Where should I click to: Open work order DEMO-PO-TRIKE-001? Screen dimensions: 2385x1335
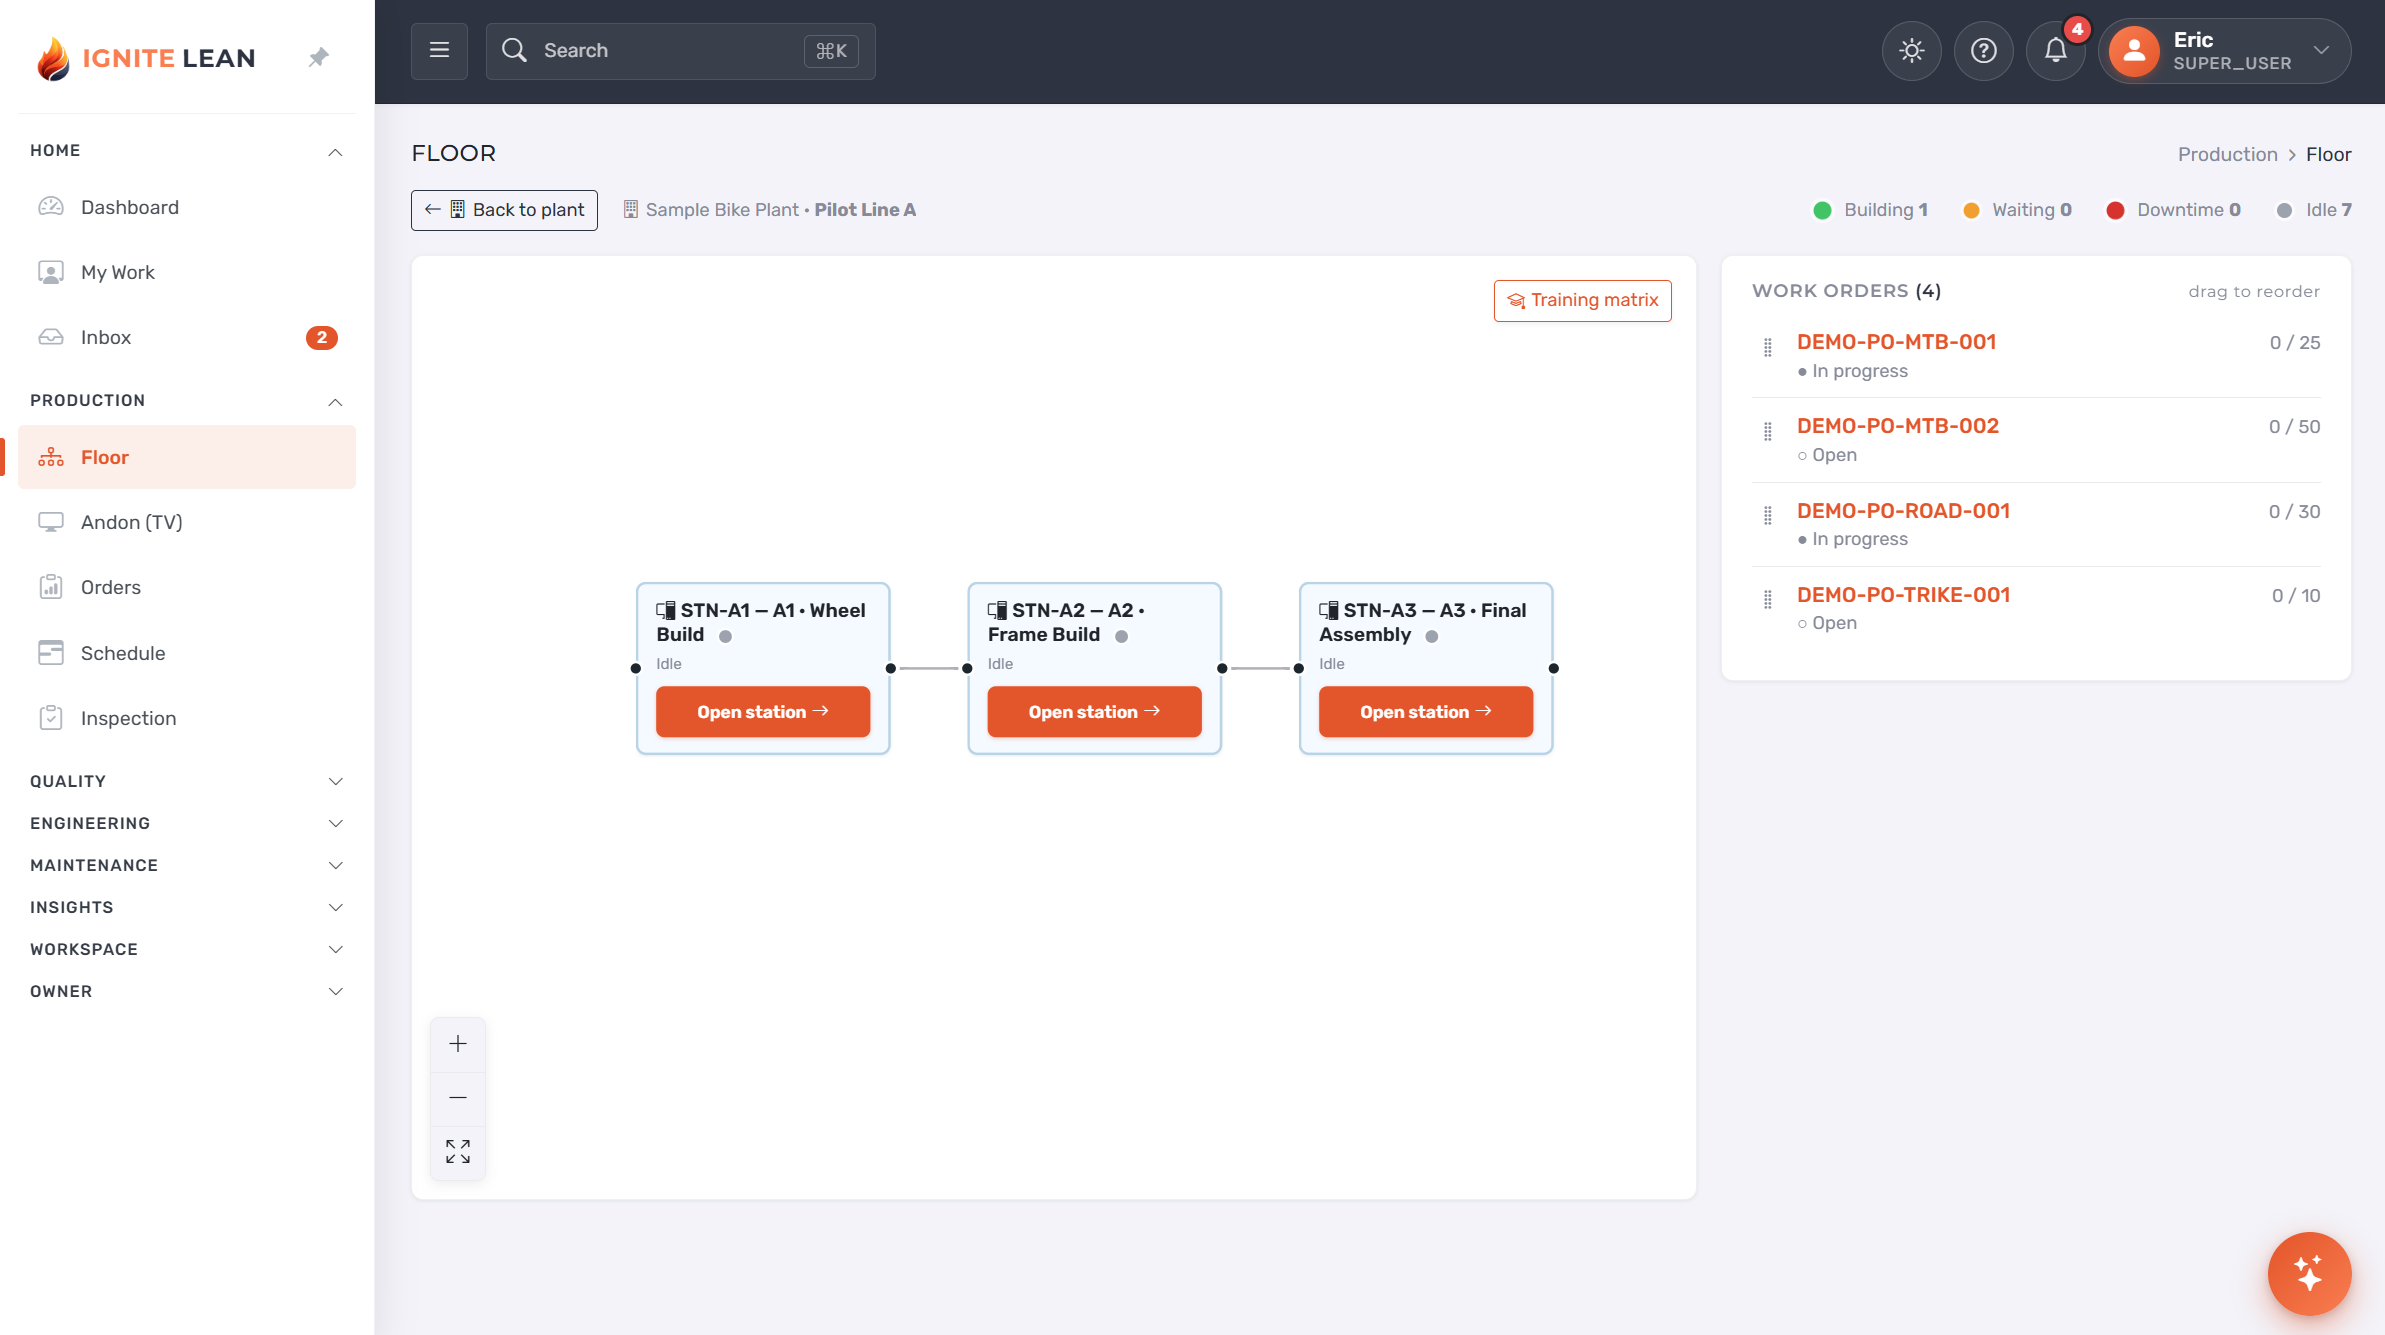pyautogui.click(x=1903, y=595)
